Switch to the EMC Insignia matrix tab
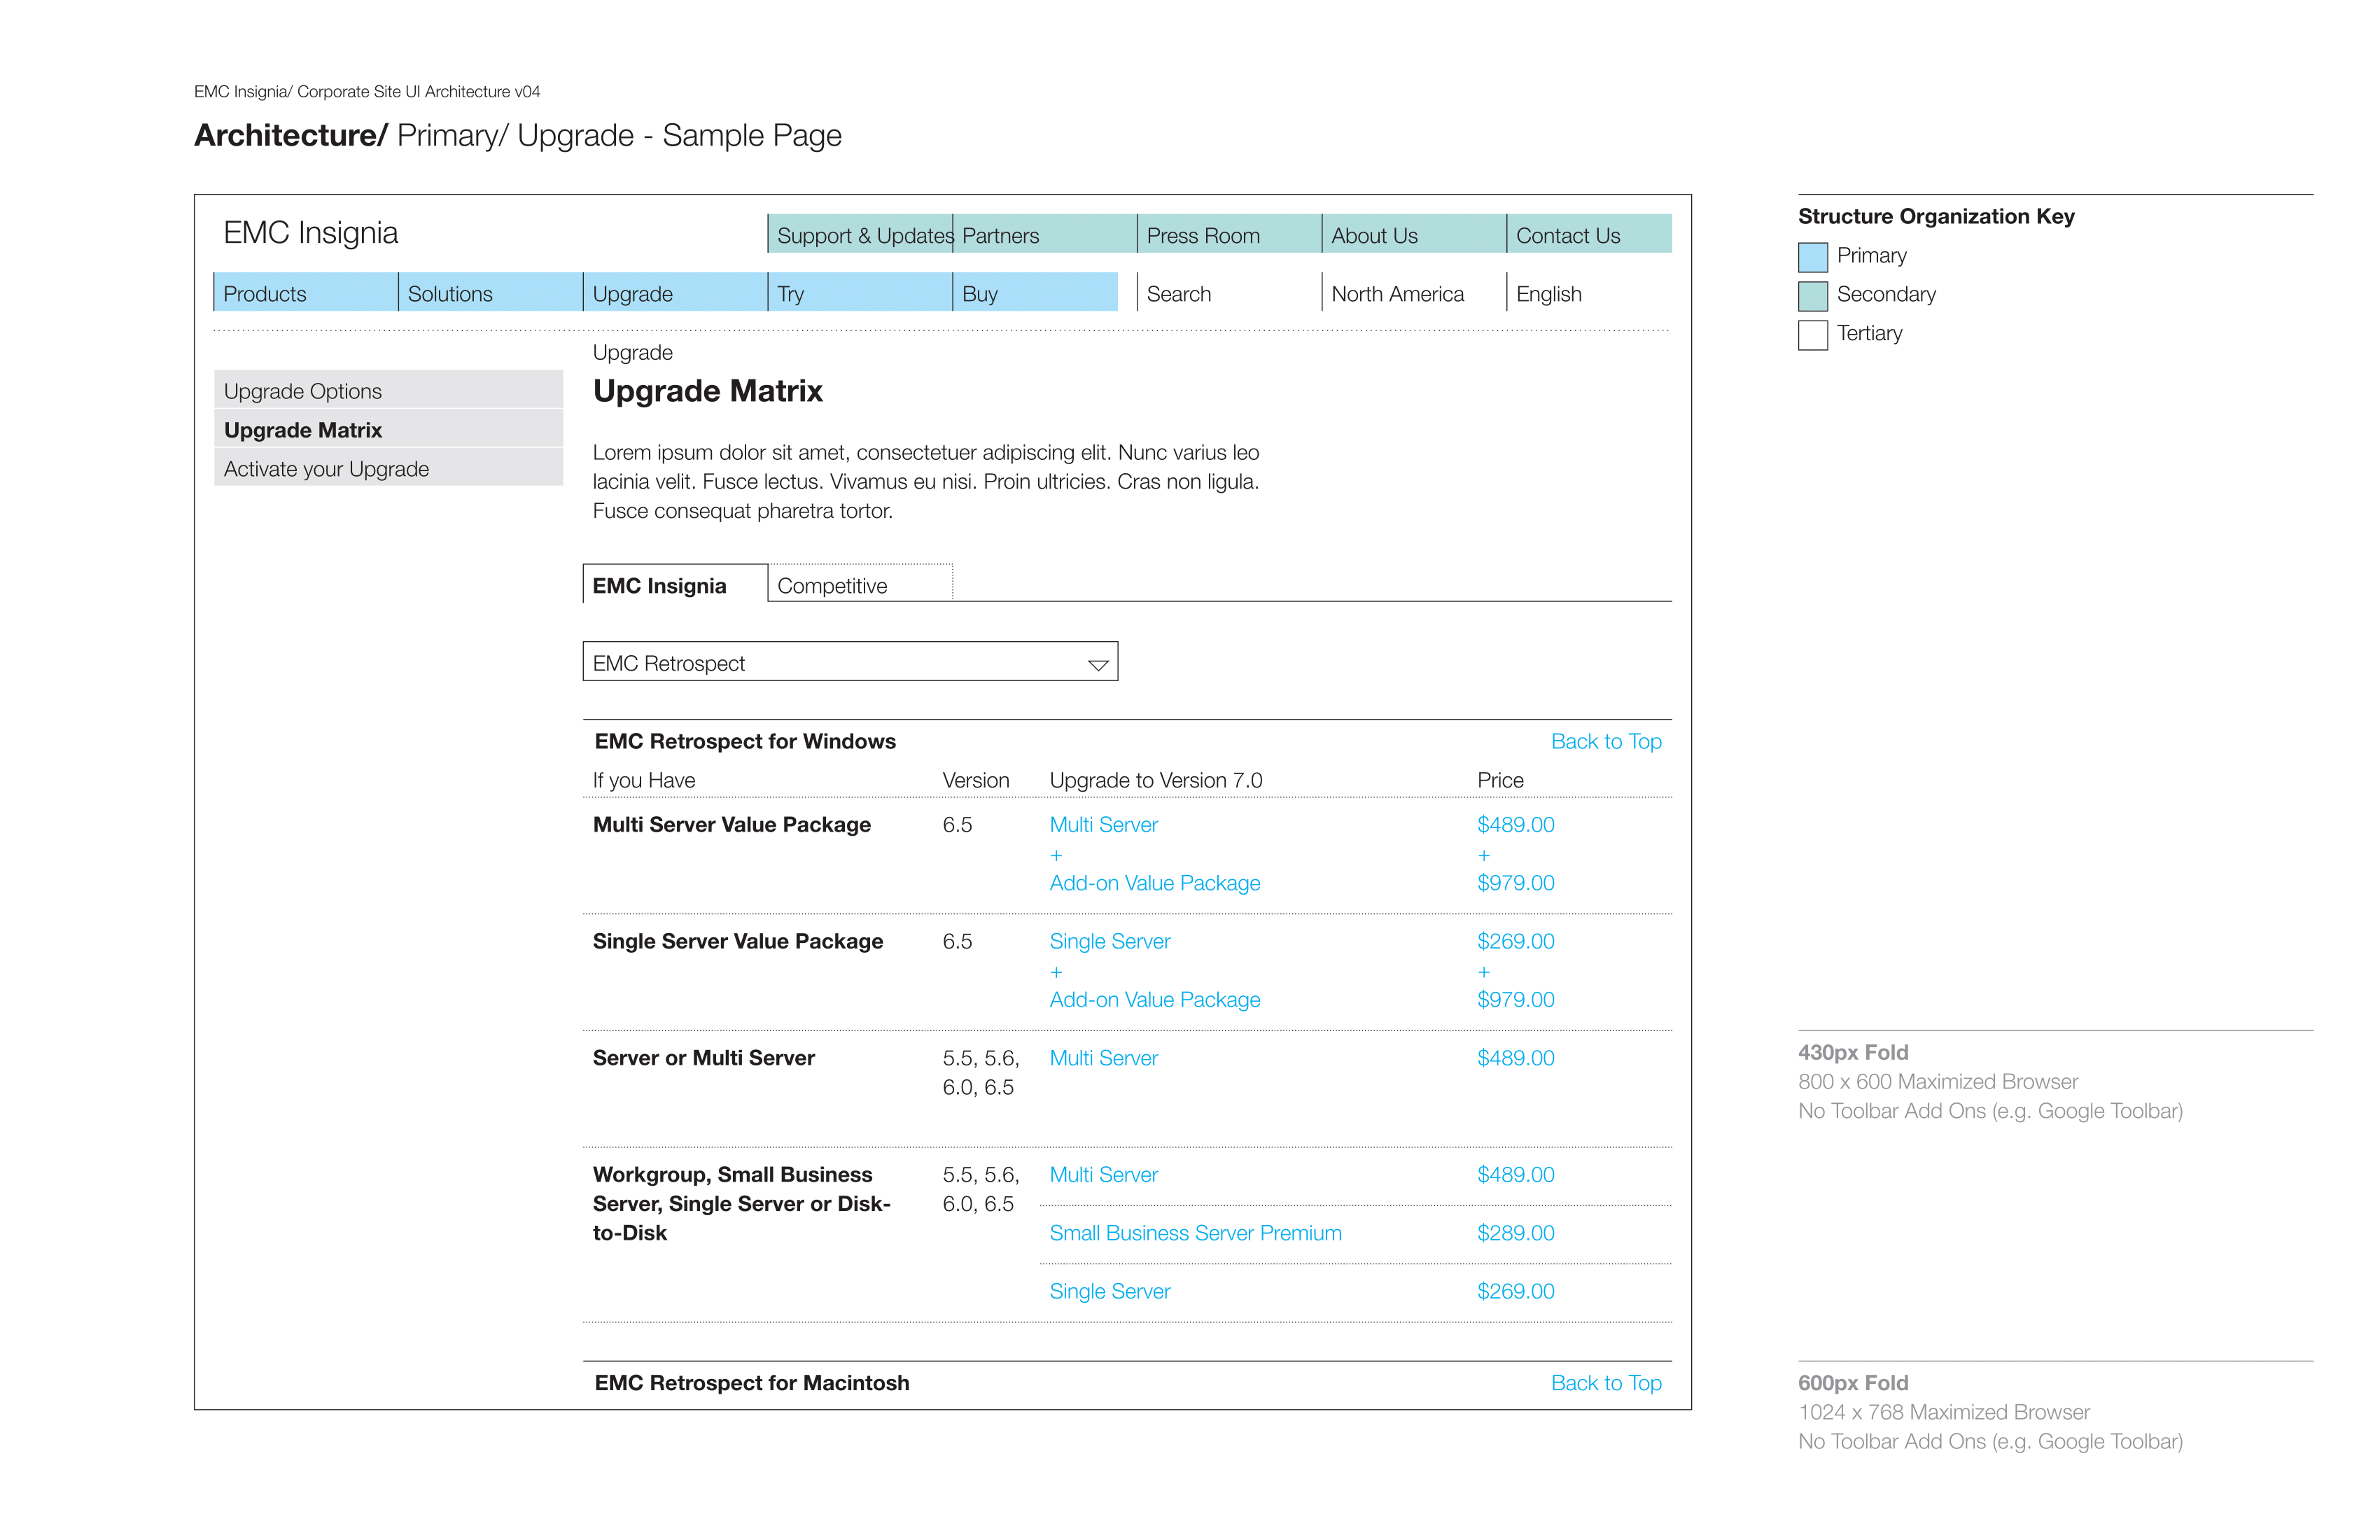This screenshot has height=1540, width=2380. (x=675, y=584)
